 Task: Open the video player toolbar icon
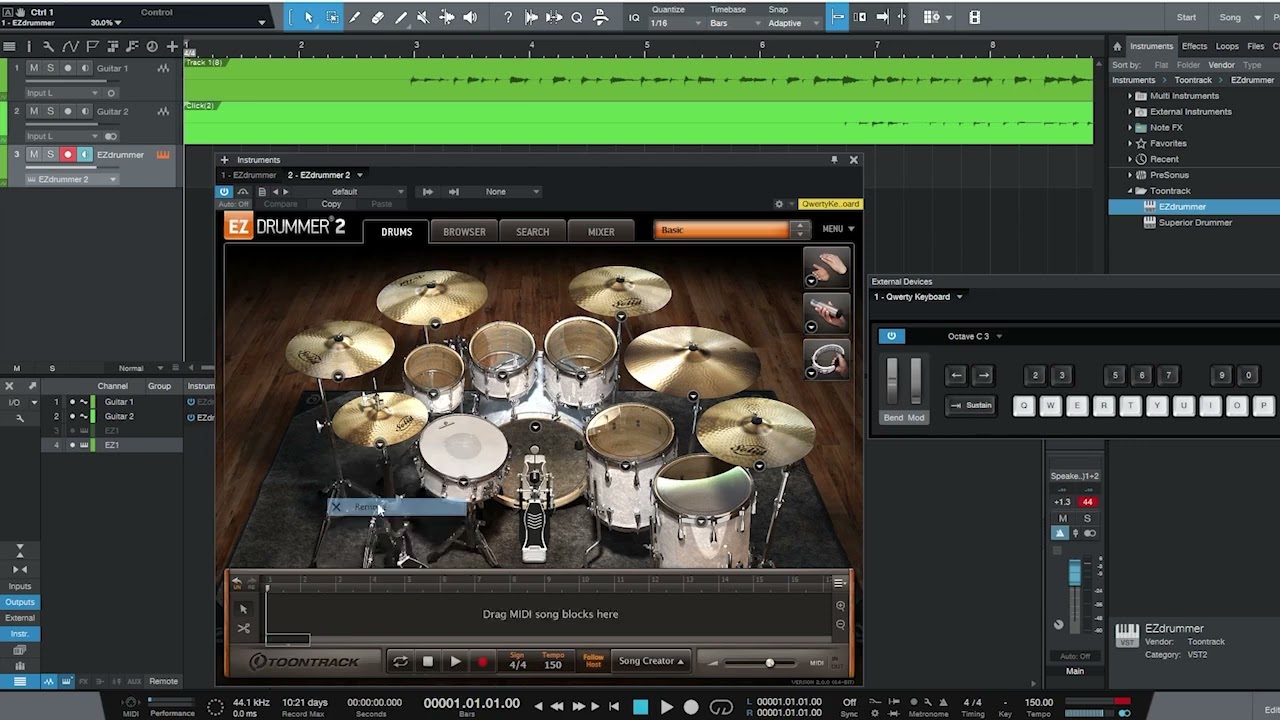coord(975,17)
